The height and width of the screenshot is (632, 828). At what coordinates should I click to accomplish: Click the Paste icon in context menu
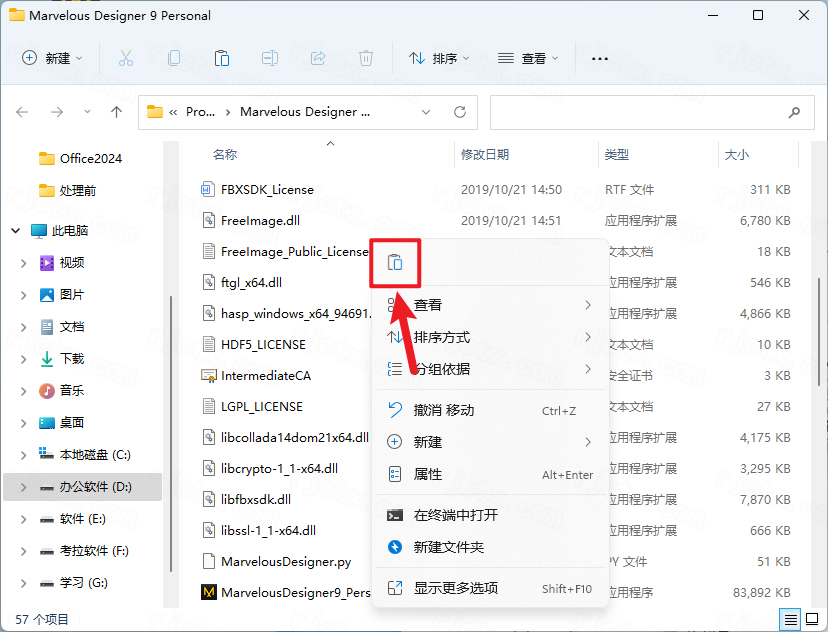pos(394,262)
